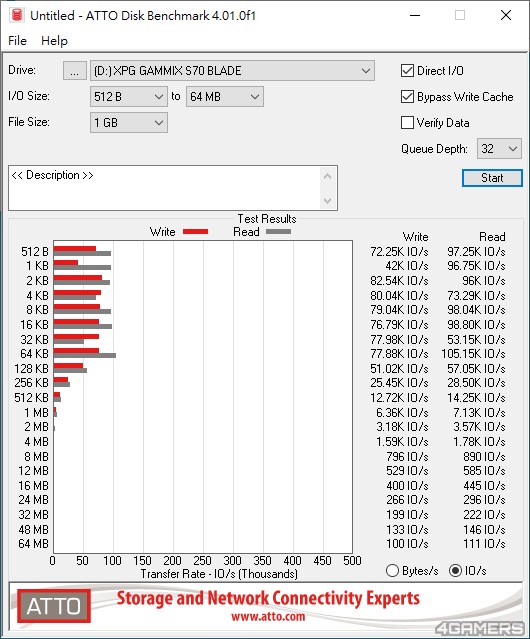Open the Queue Depth dropdown
The width and height of the screenshot is (530, 639).
click(499, 149)
